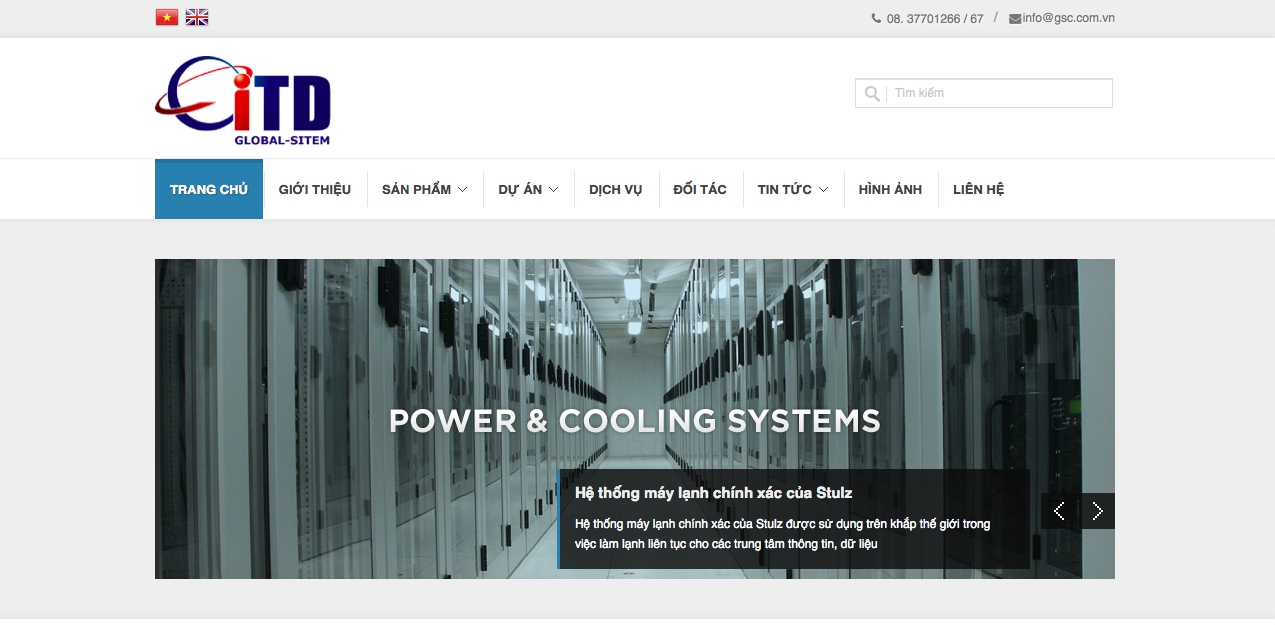Expand the DỰ ÁN dropdown chevron
This screenshot has width=1275, height=625.
click(553, 189)
